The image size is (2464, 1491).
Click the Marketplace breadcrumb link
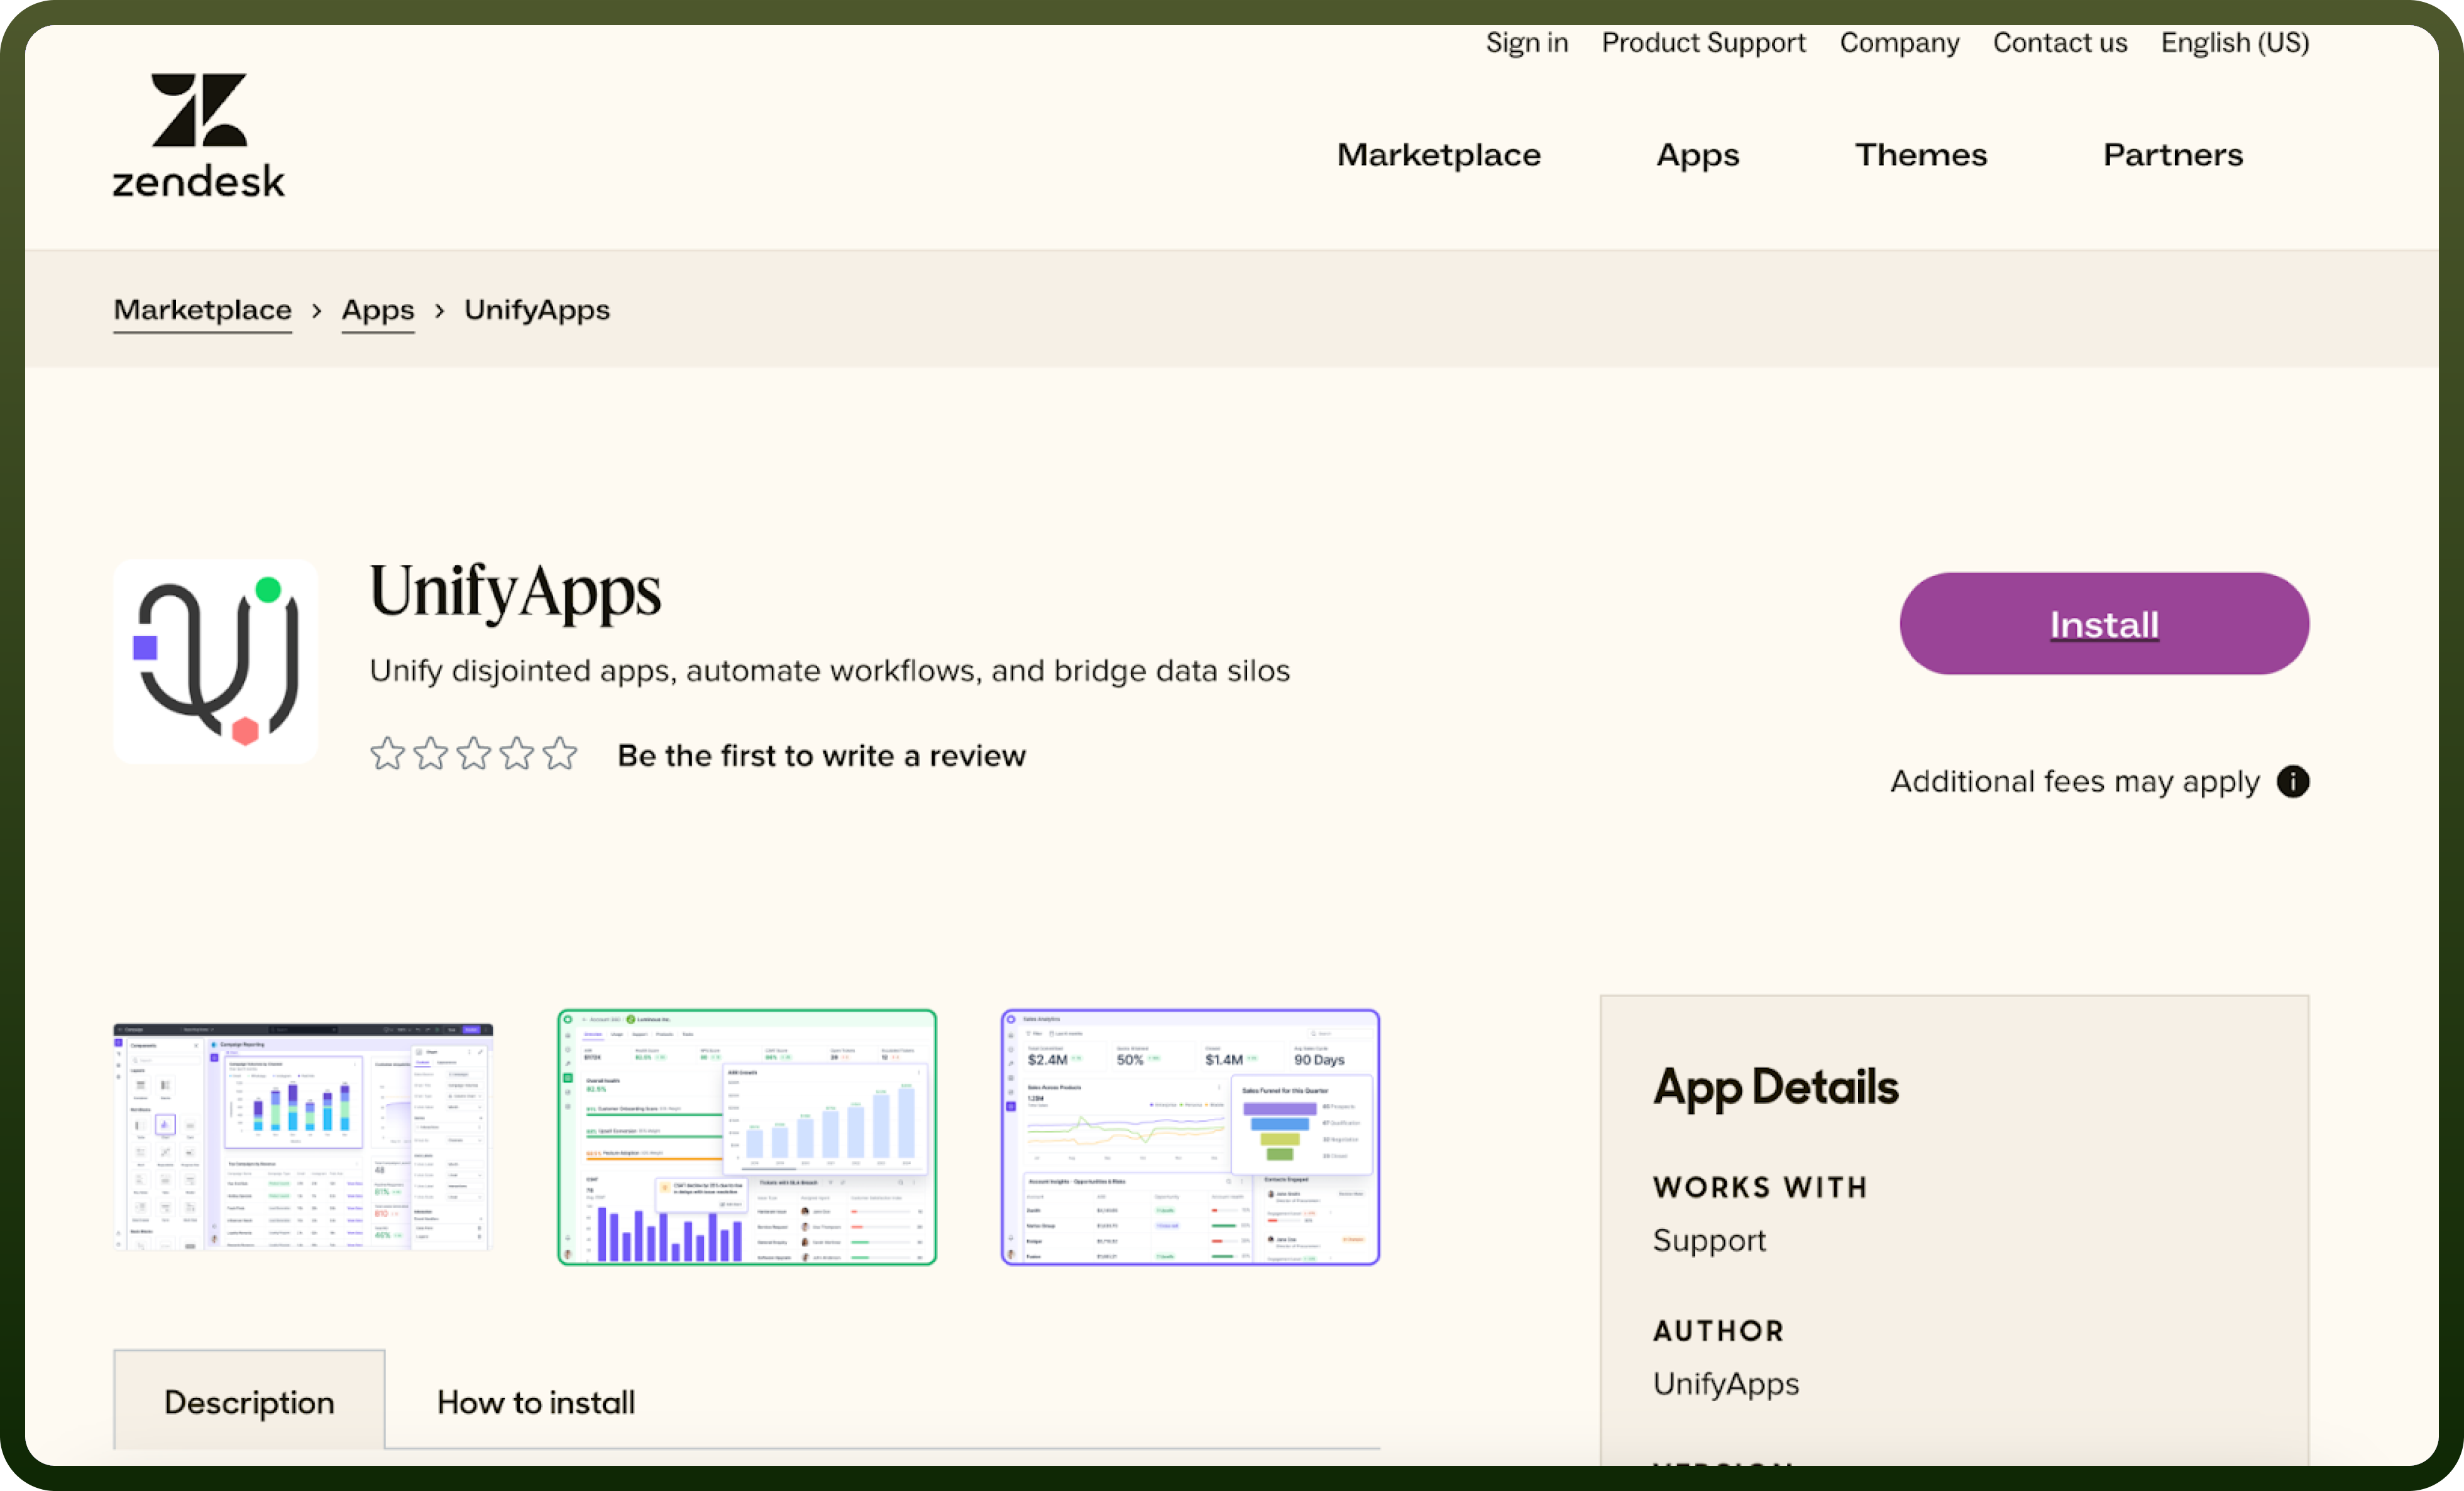[203, 310]
